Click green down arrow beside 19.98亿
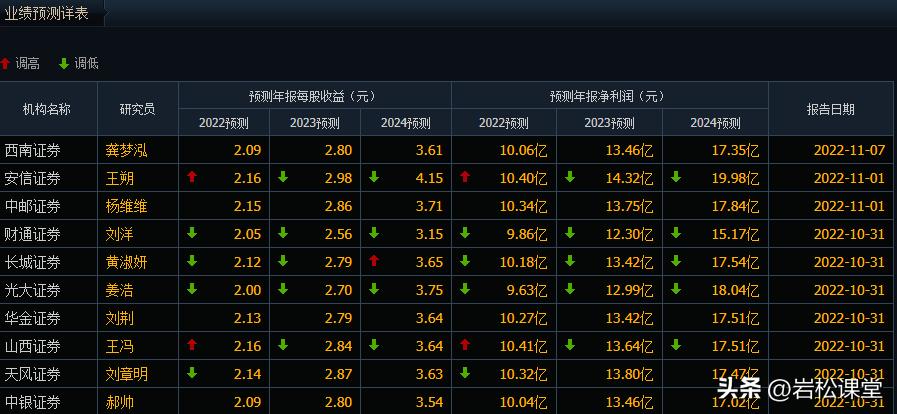Image resolution: width=897 pixels, height=414 pixels. [676, 177]
